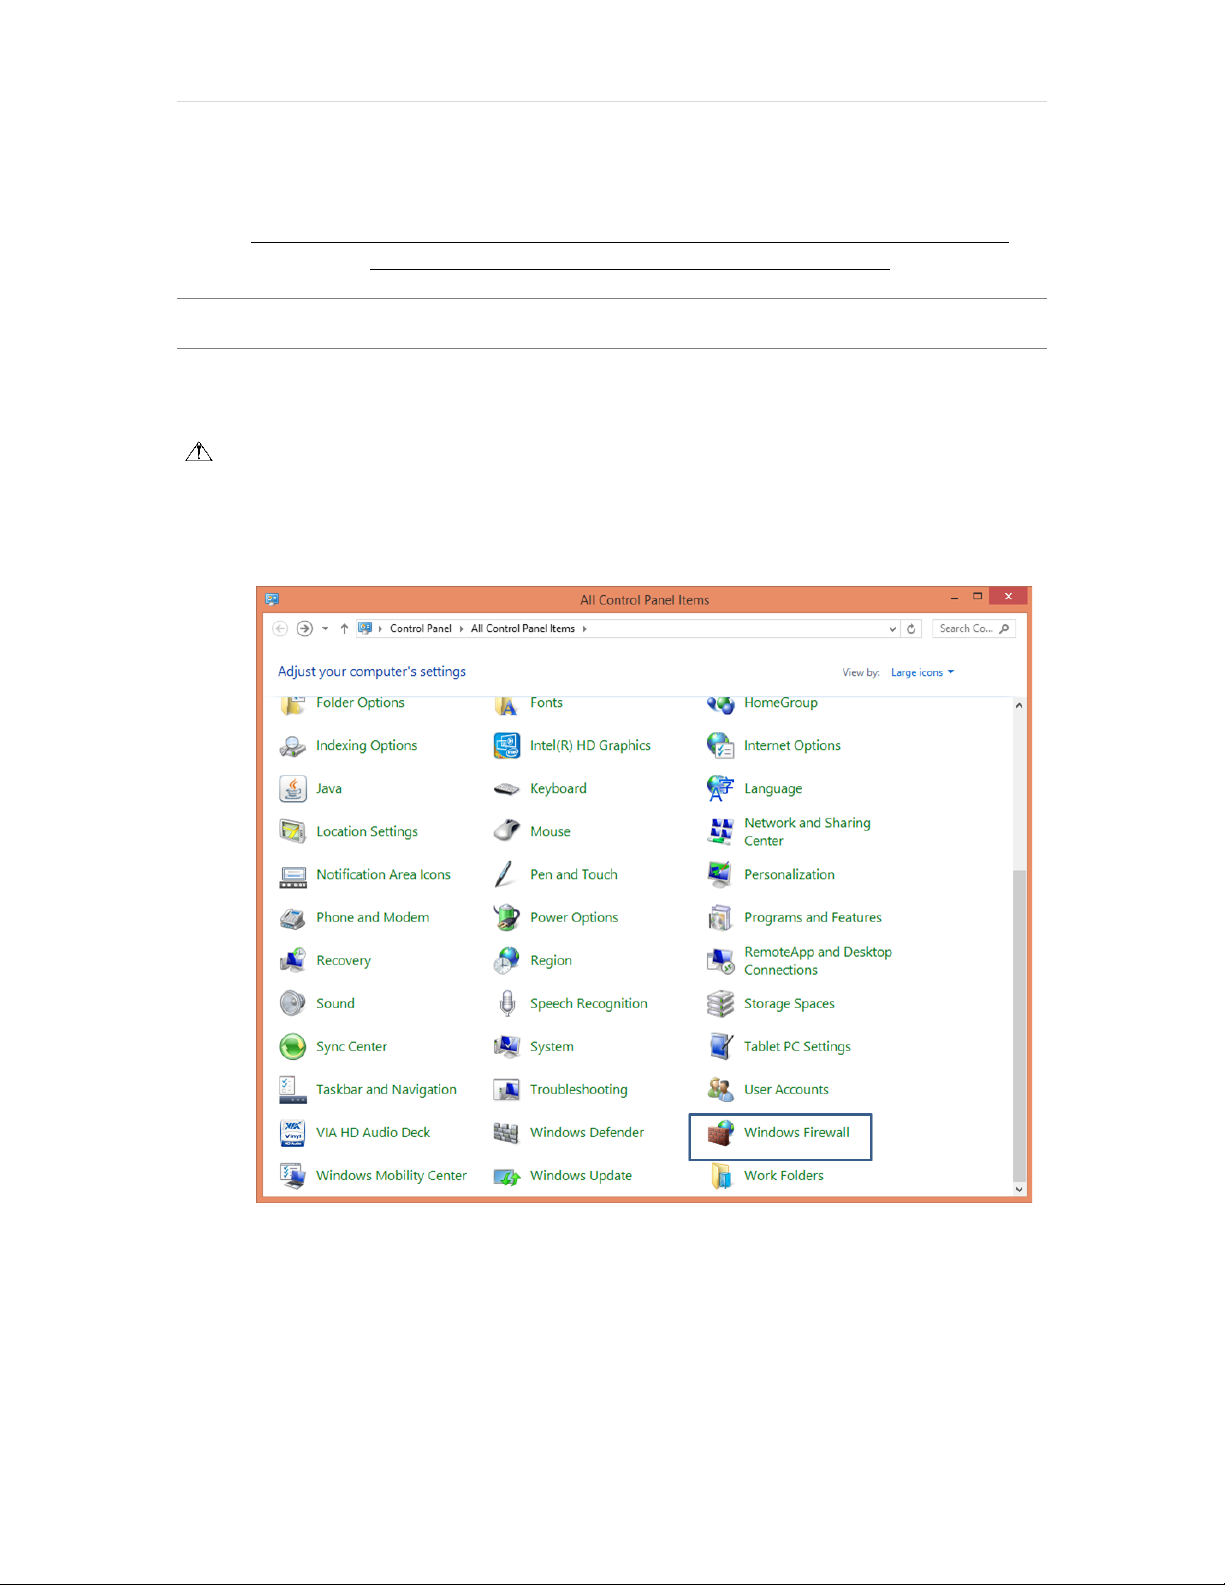Click the Windows Update text label
1225x1585 pixels.
pos(581,1176)
